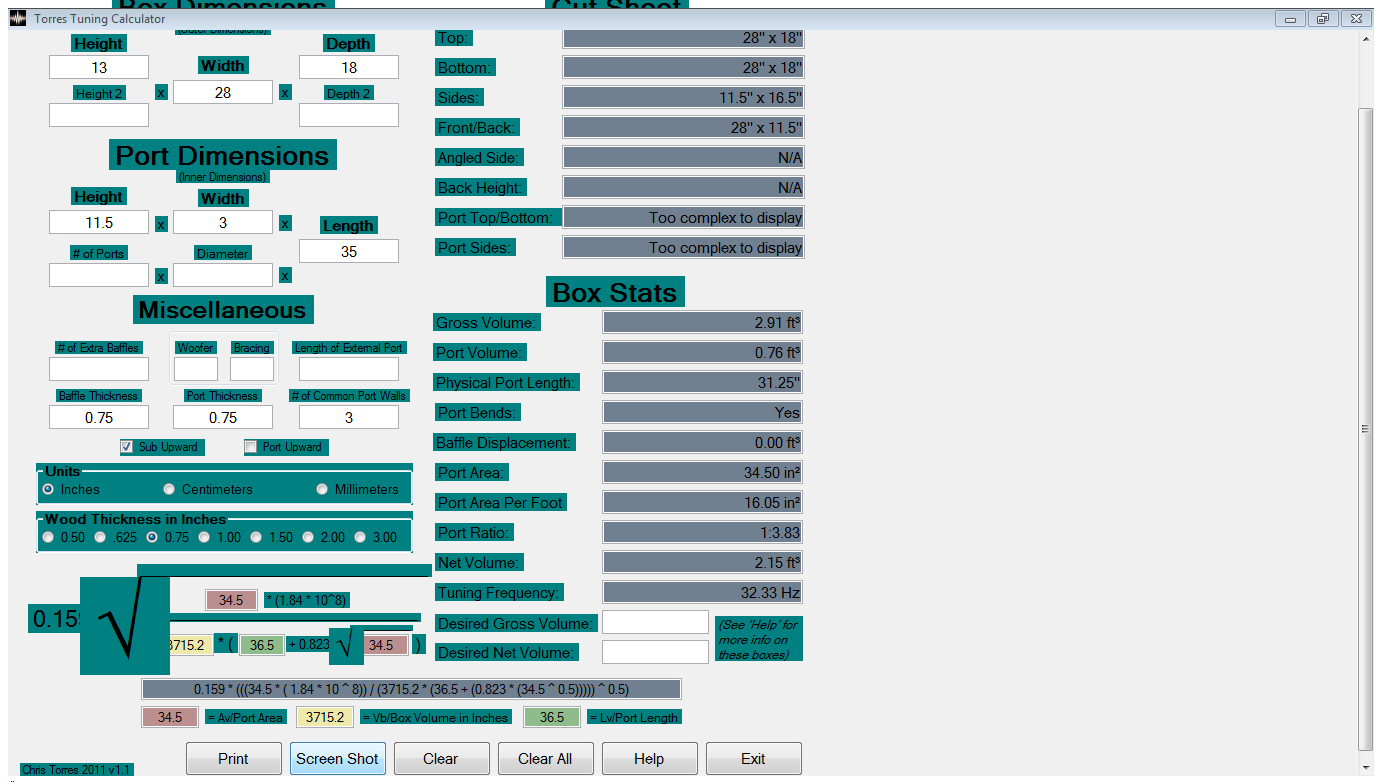Click the # of Common Port Walls field
Screen dimensions: 1382x784
[x=349, y=417]
